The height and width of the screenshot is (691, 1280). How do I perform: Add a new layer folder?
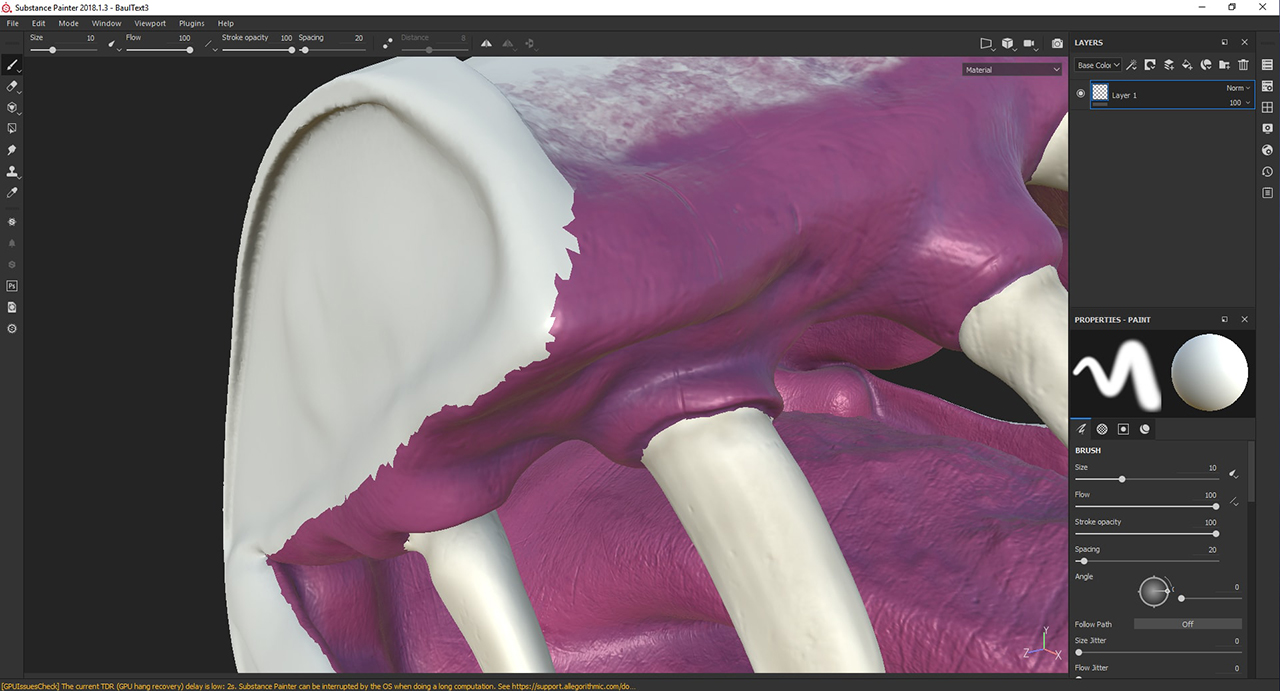pyautogui.click(x=1224, y=65)
